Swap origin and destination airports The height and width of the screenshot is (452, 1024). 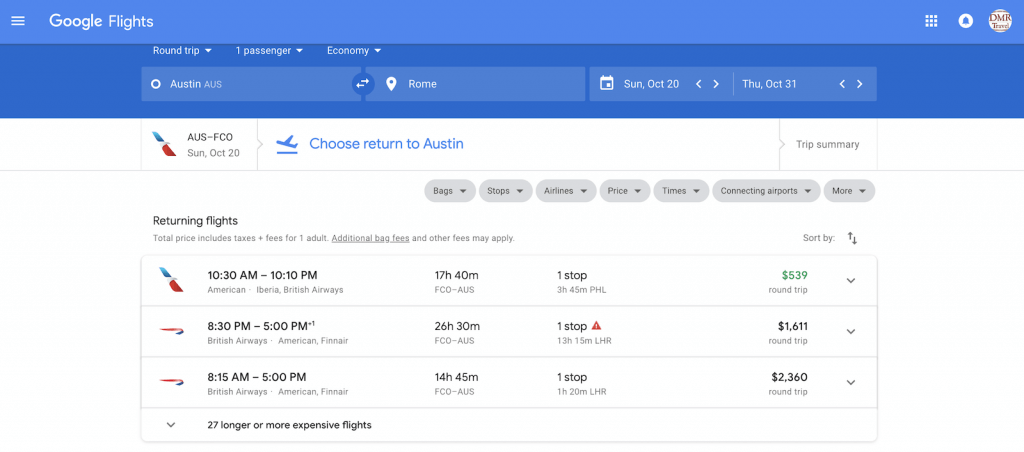coord(362,84)
